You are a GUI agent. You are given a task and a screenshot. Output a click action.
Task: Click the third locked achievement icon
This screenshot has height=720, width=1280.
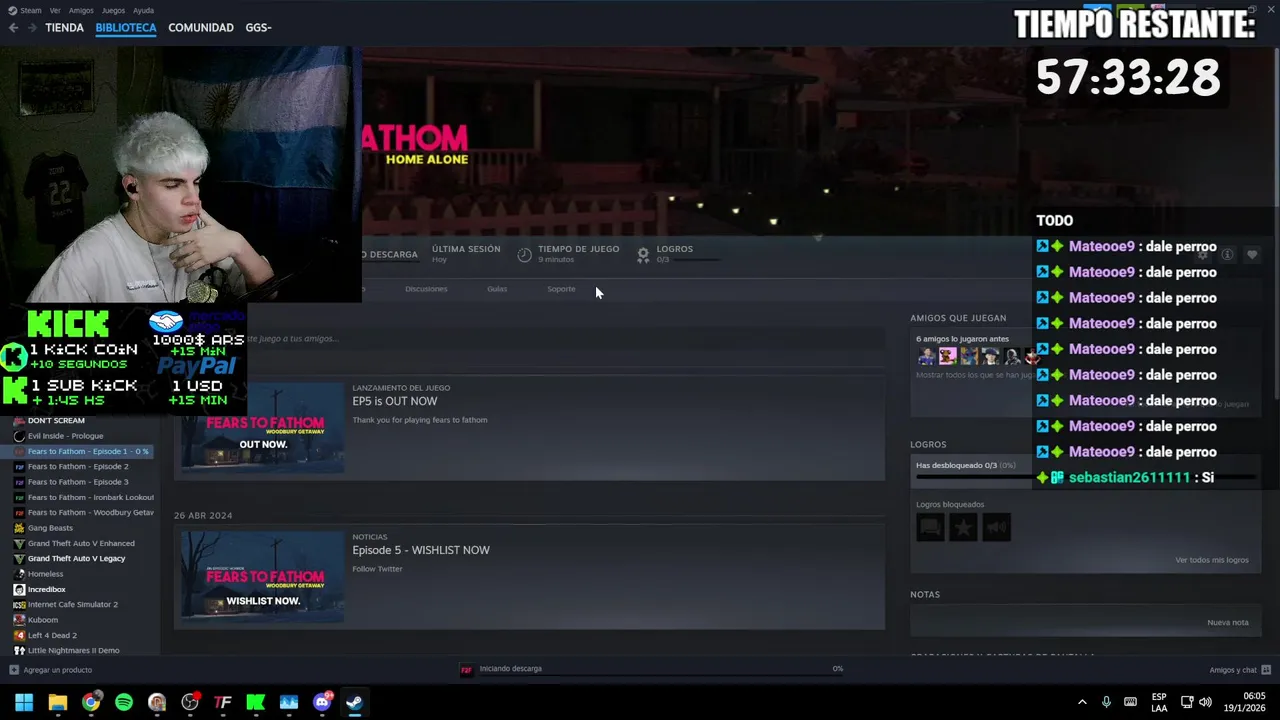pos(996,527)
